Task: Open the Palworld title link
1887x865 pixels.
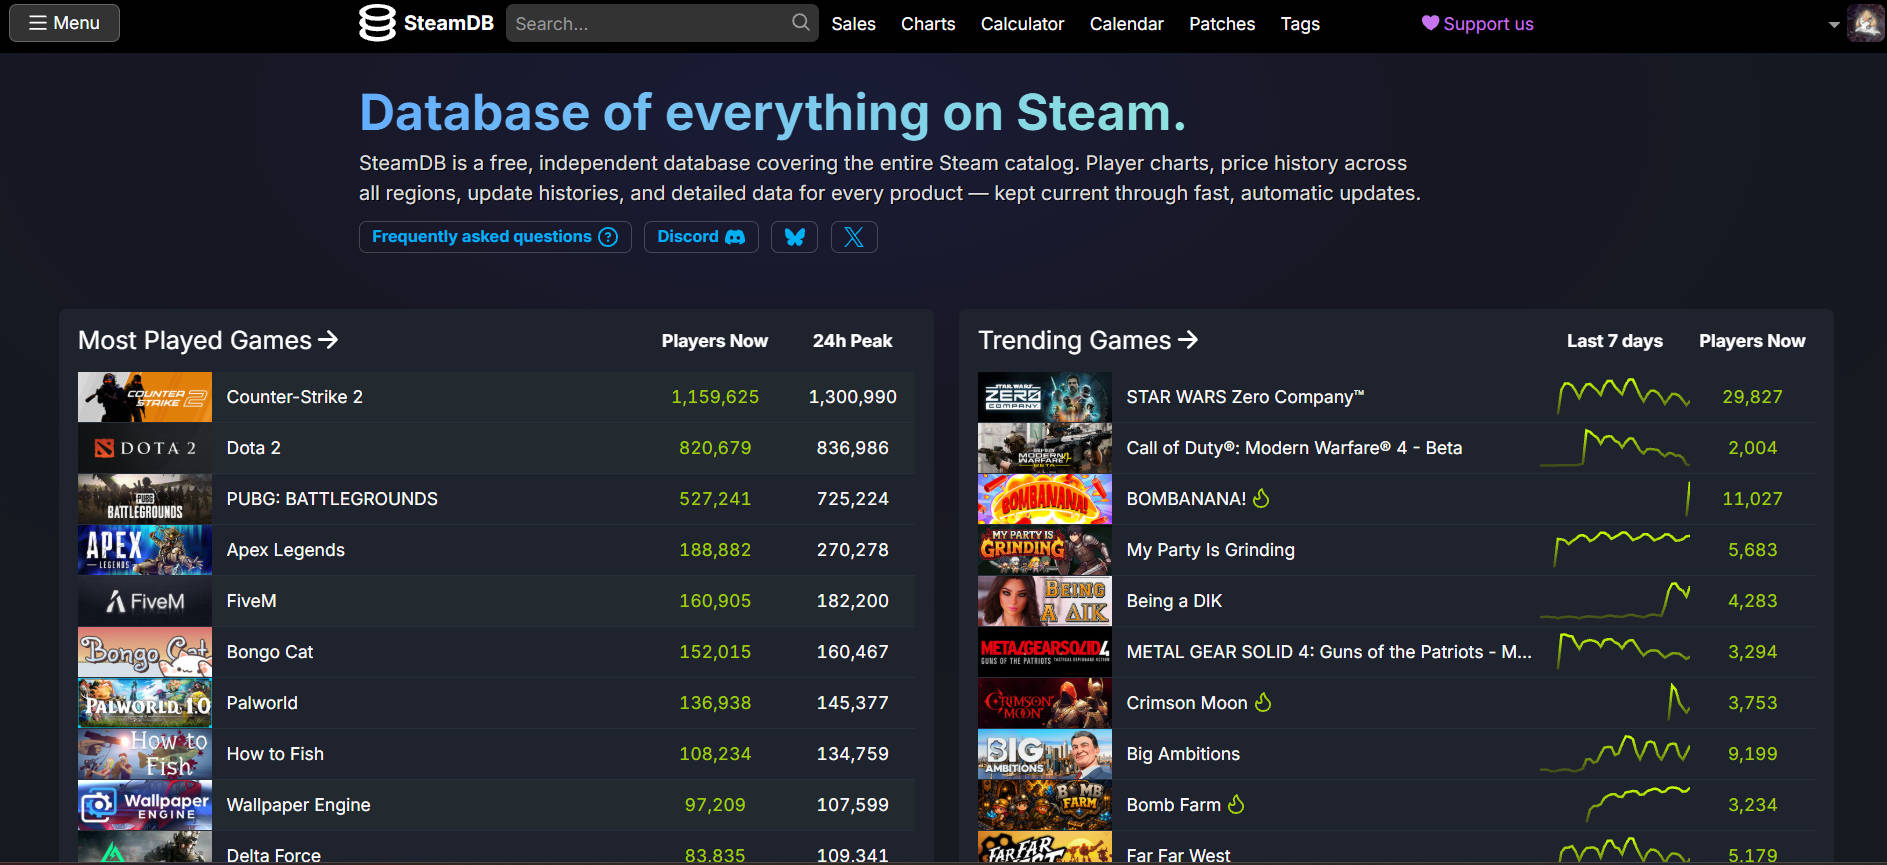Action: pos(262,703)
